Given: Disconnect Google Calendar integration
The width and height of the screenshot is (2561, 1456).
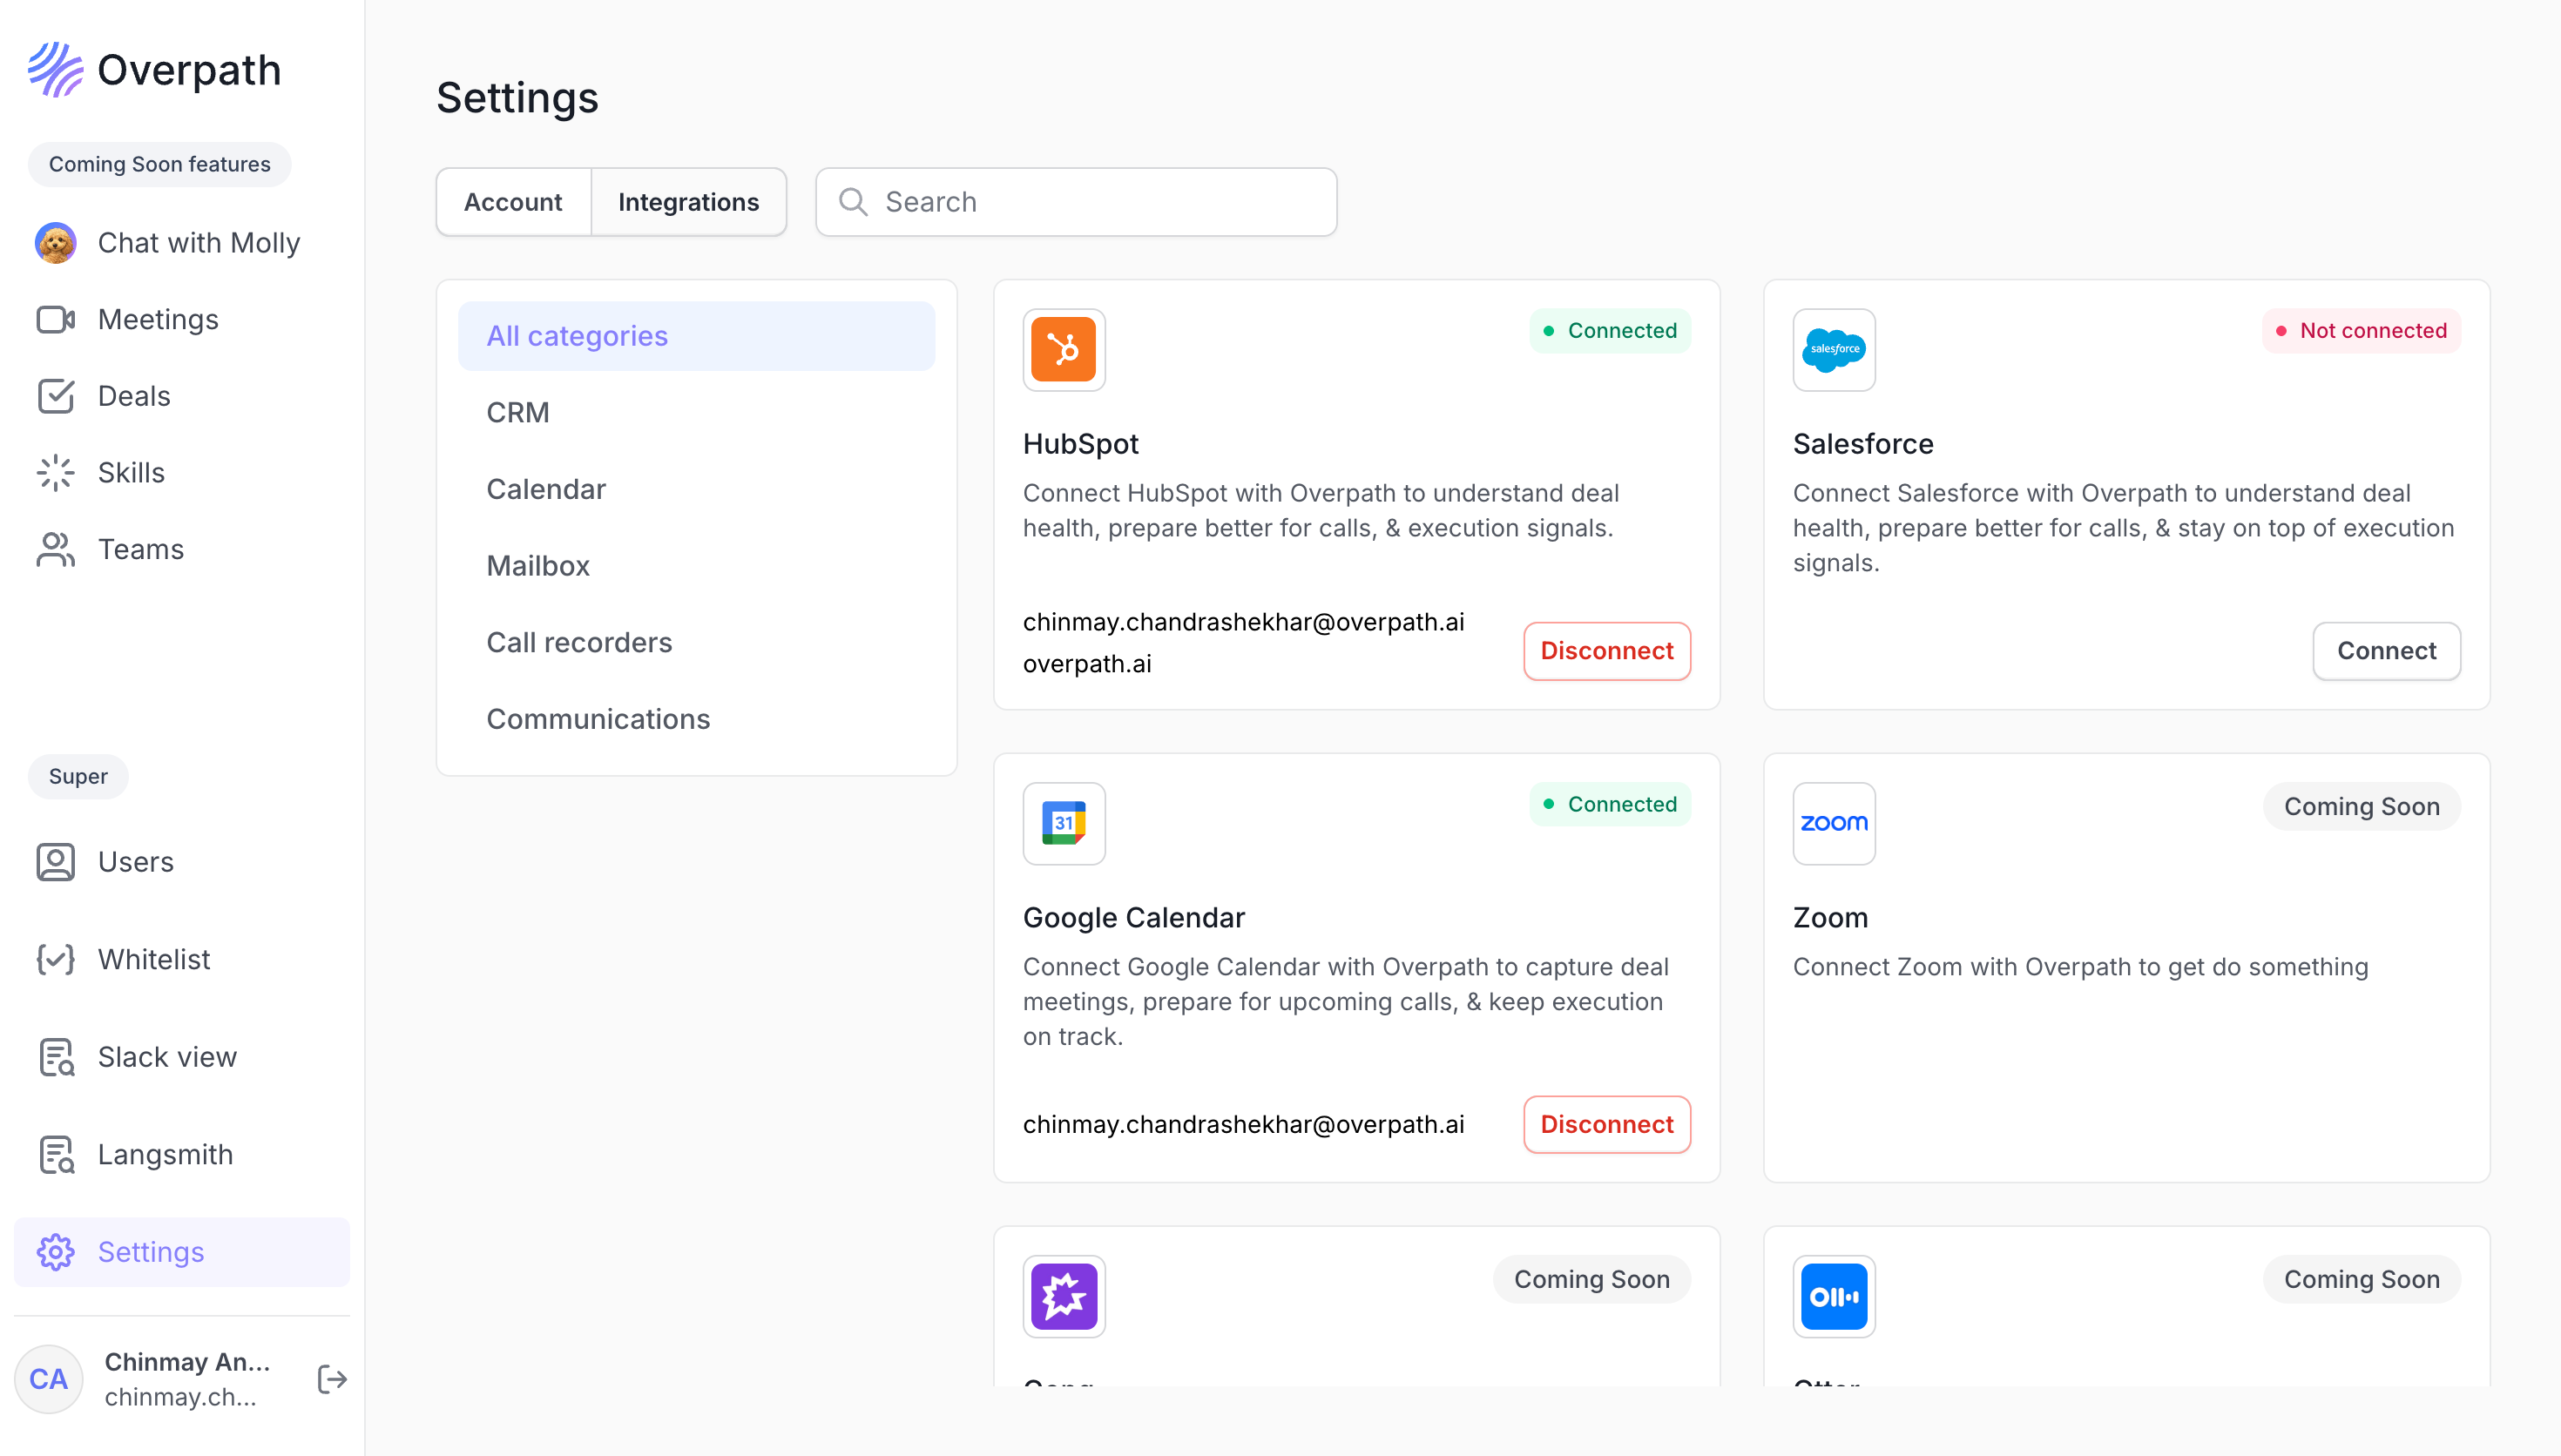Looking at the screenshot, I should [1606, 1124].
